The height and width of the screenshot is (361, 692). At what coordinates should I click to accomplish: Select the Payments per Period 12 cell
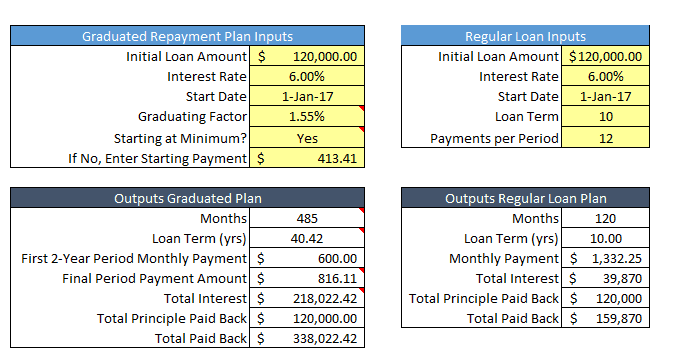click(x=605, y=137)
